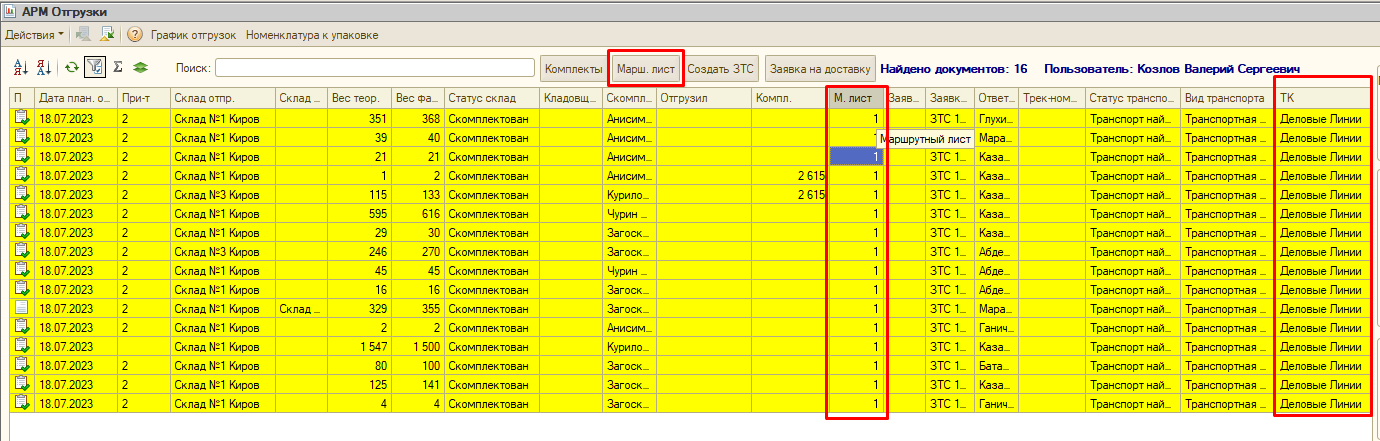Click the sigma totals icon
Image resolution: width=1380 pixels, height=441 pixels.
click(x=117, y=68)
